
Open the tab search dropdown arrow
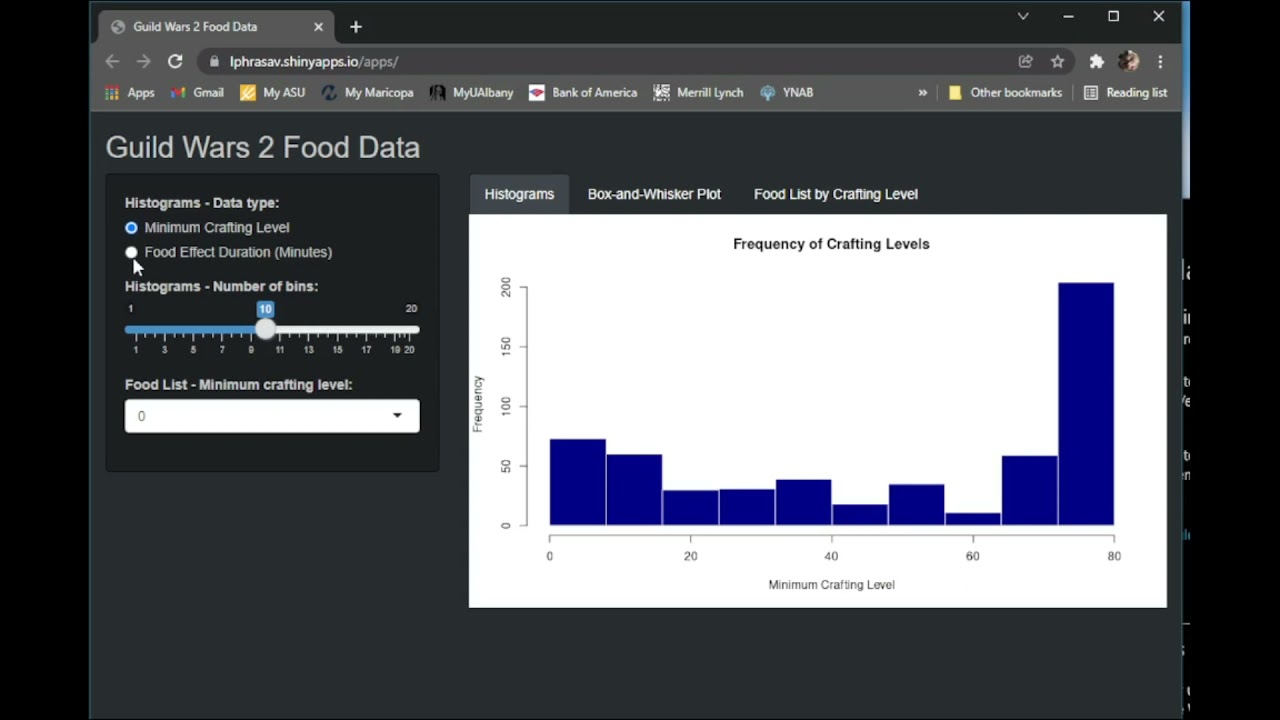pos(1023,17)
